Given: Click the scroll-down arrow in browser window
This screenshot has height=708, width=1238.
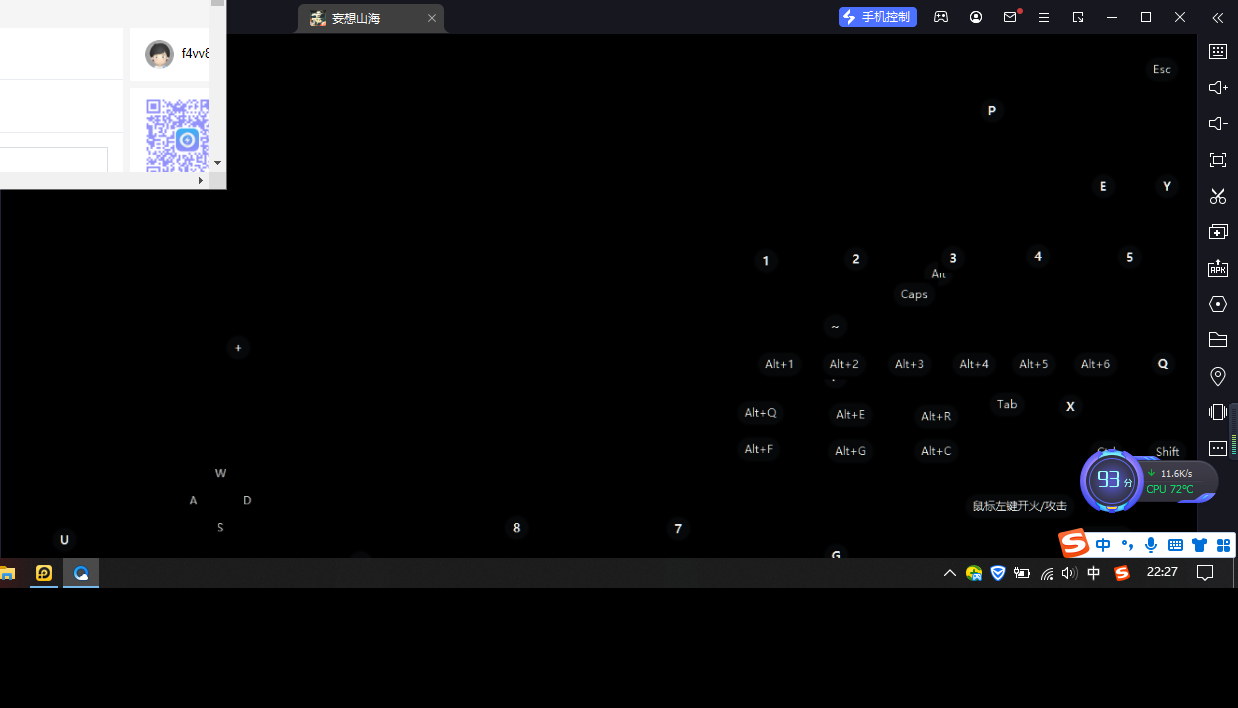Looking at the screenshot, I should click(x=217, y=163).
